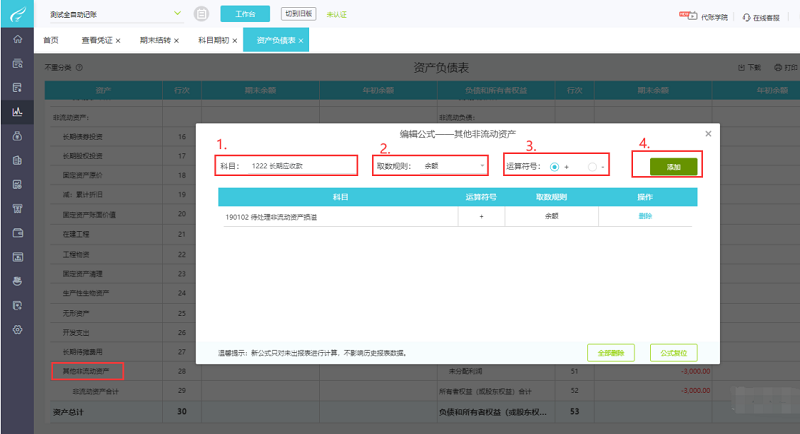Screen dimensions: 800x434
Task: Click the 未认证 status link
Action: (337, 15)
